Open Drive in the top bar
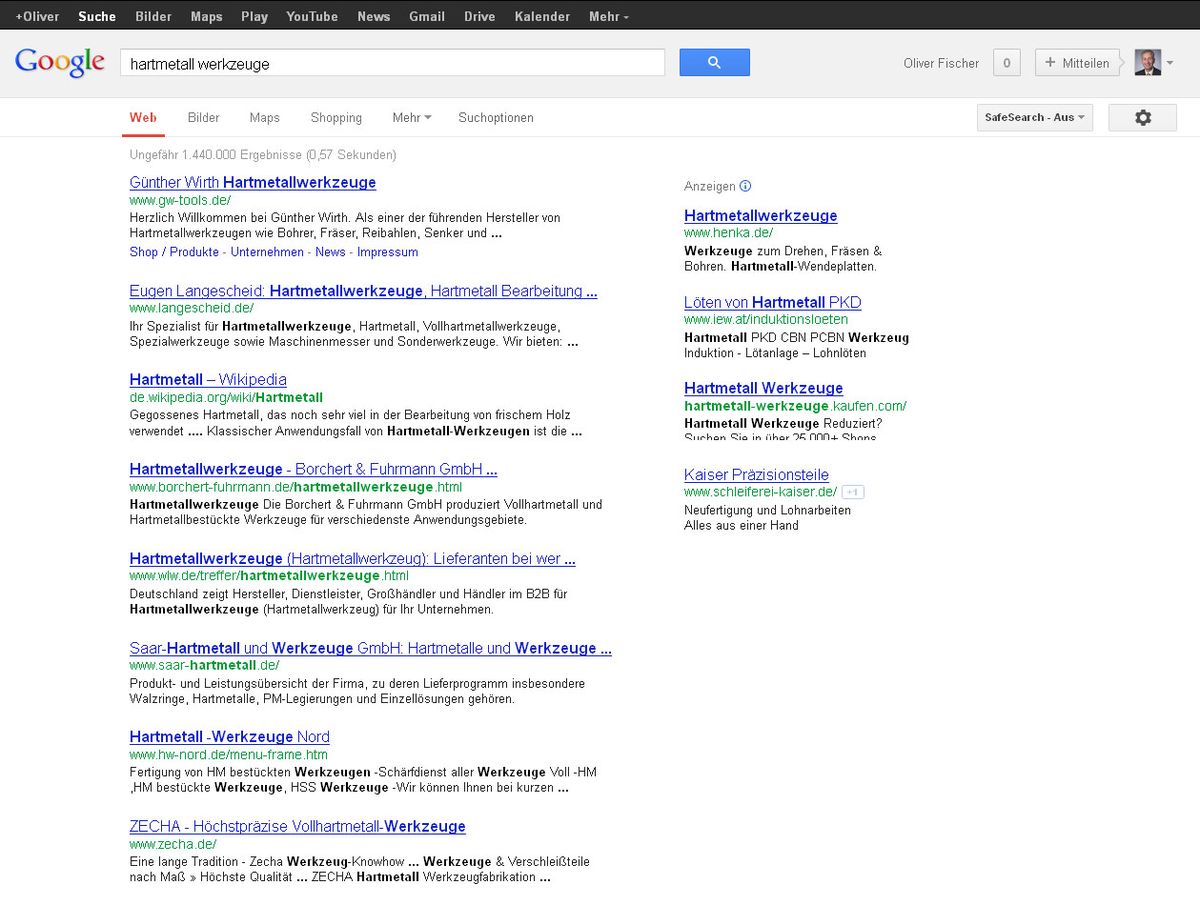 click(x=480, y=16)
